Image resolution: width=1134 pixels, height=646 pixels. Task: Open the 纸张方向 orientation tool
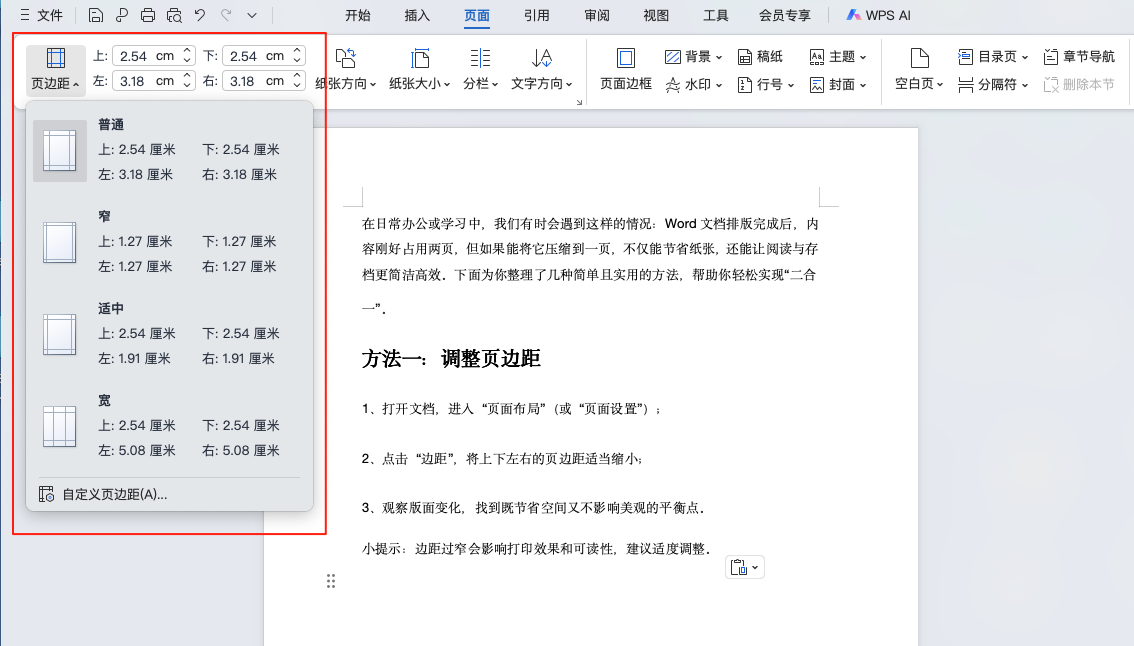pos(346,68)
